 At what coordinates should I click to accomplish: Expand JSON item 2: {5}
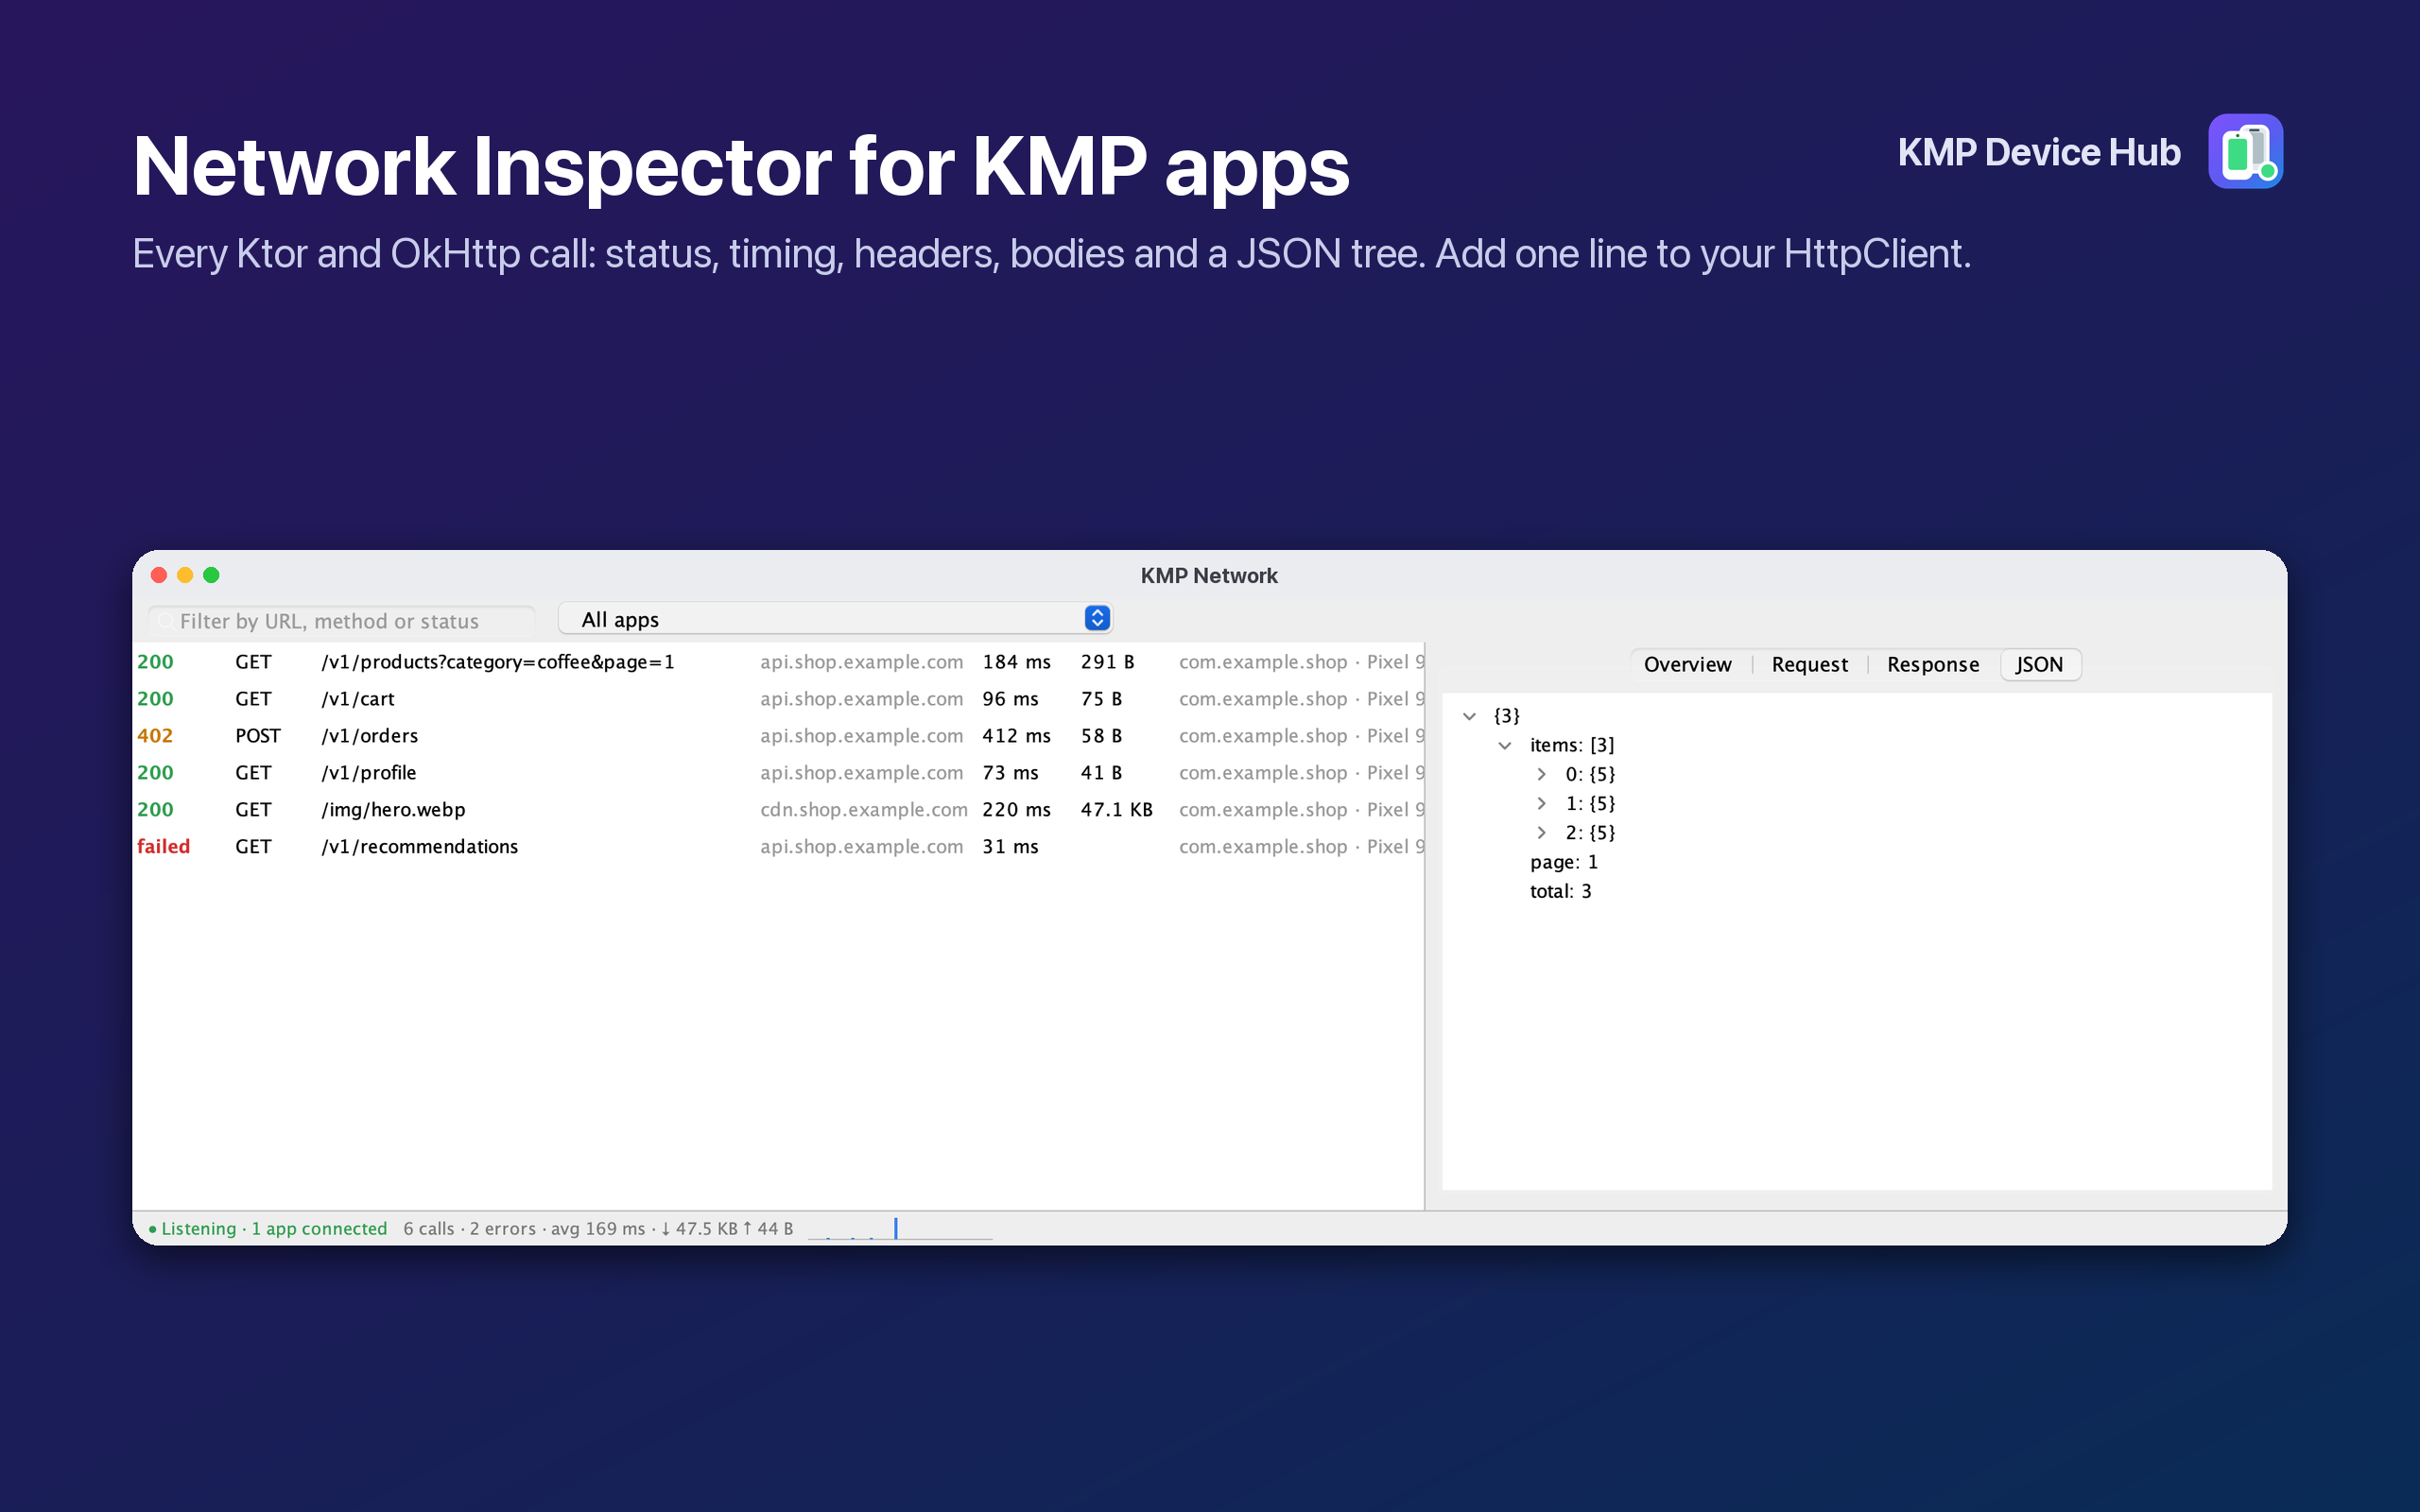[x=1541, y=832]
